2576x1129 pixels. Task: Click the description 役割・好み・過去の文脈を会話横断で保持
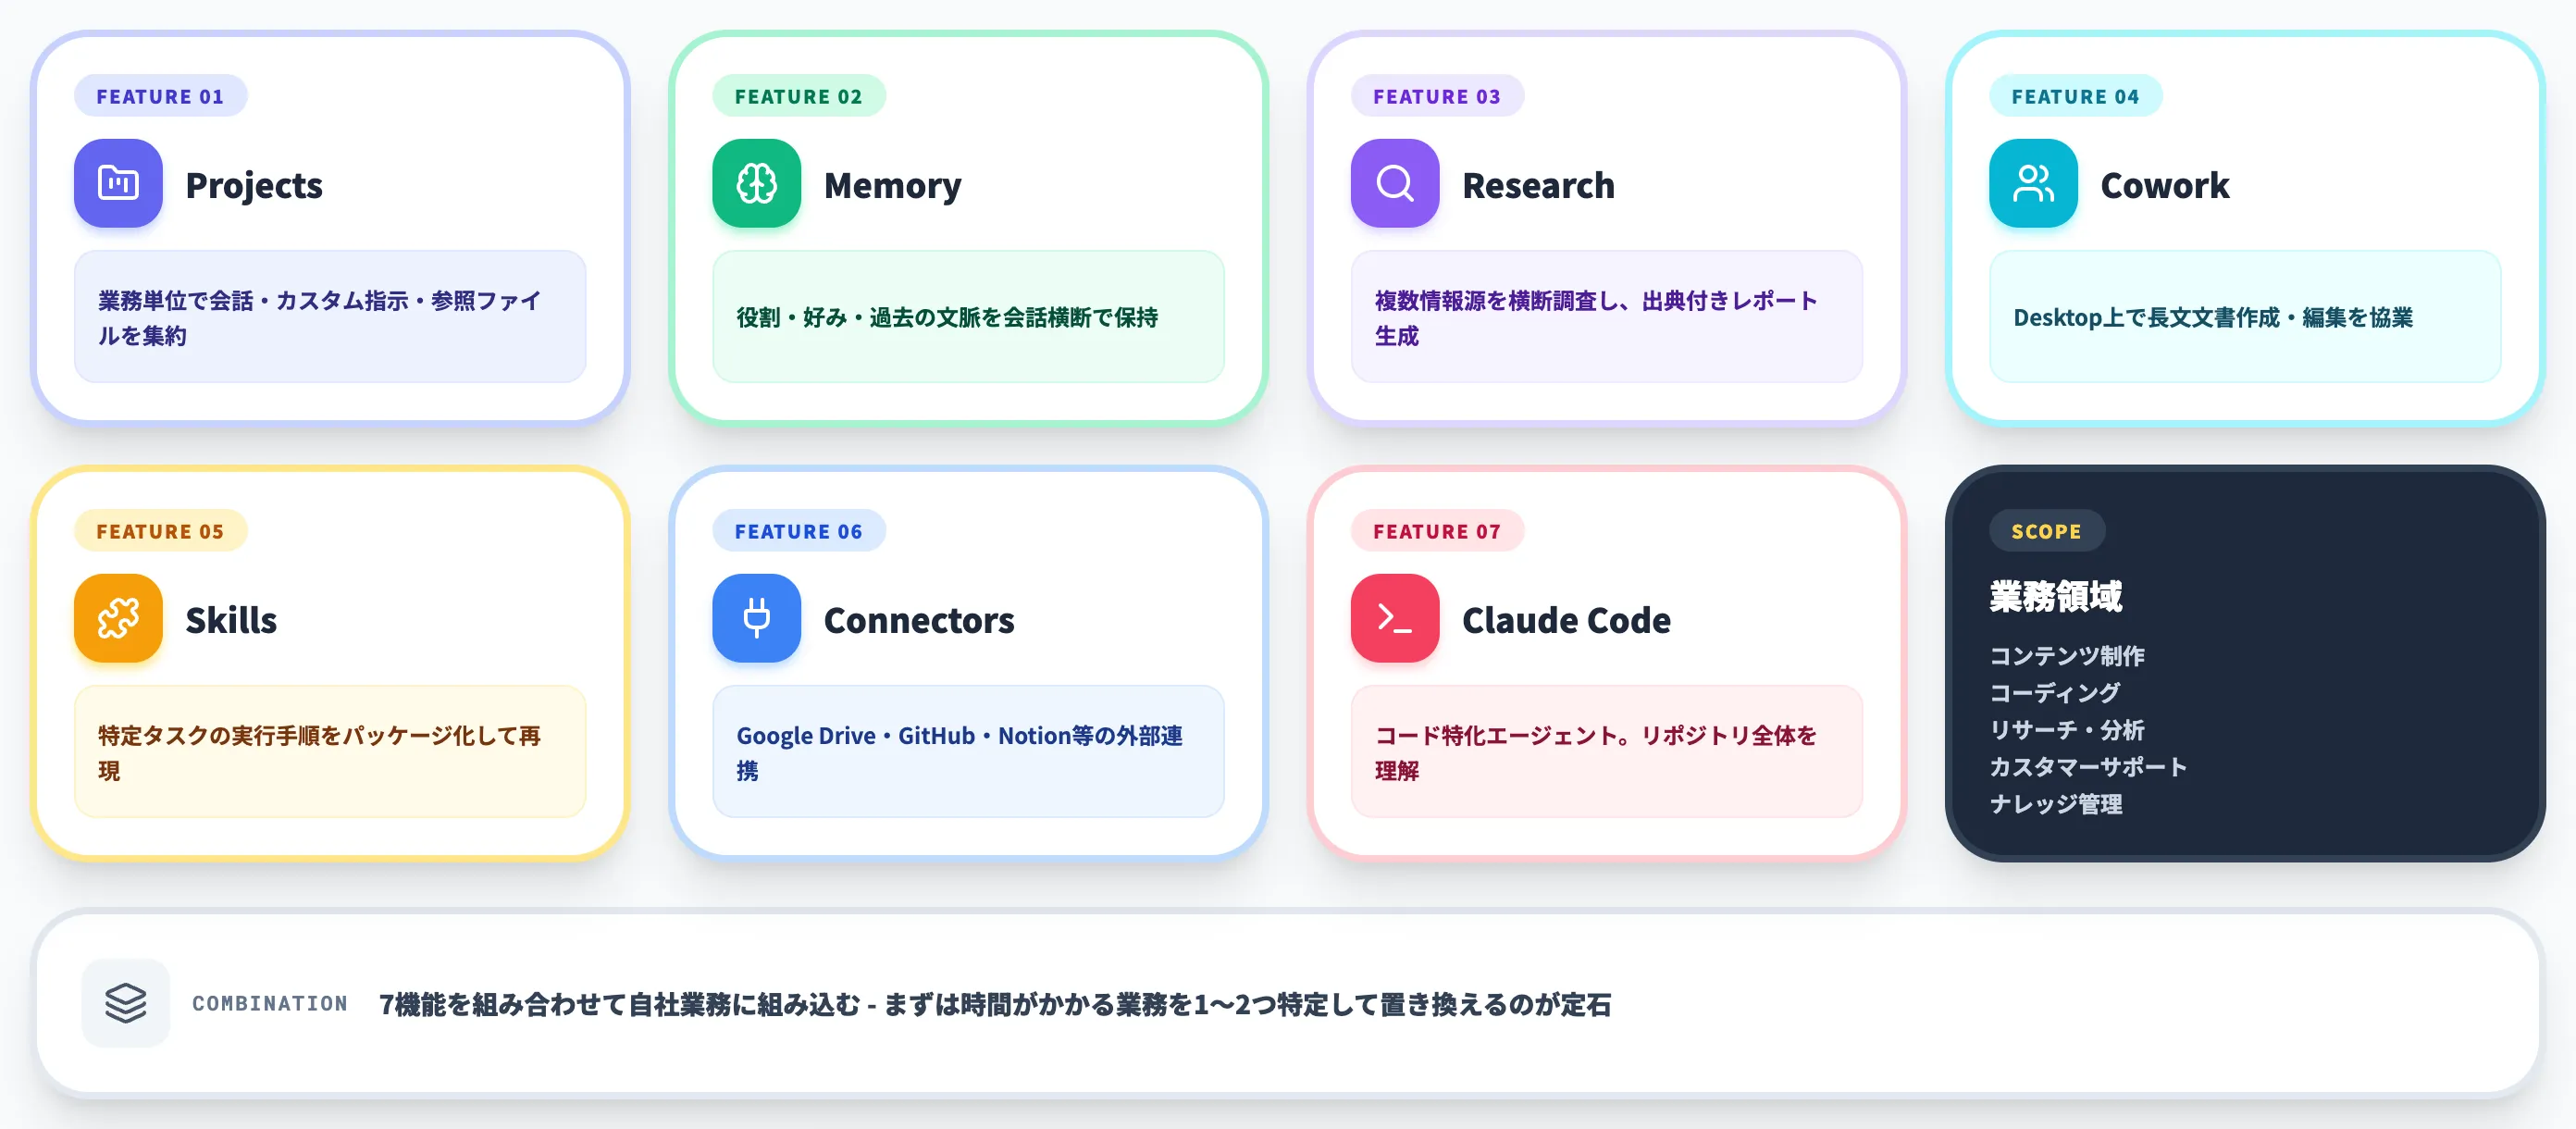(x=968, y=317)
